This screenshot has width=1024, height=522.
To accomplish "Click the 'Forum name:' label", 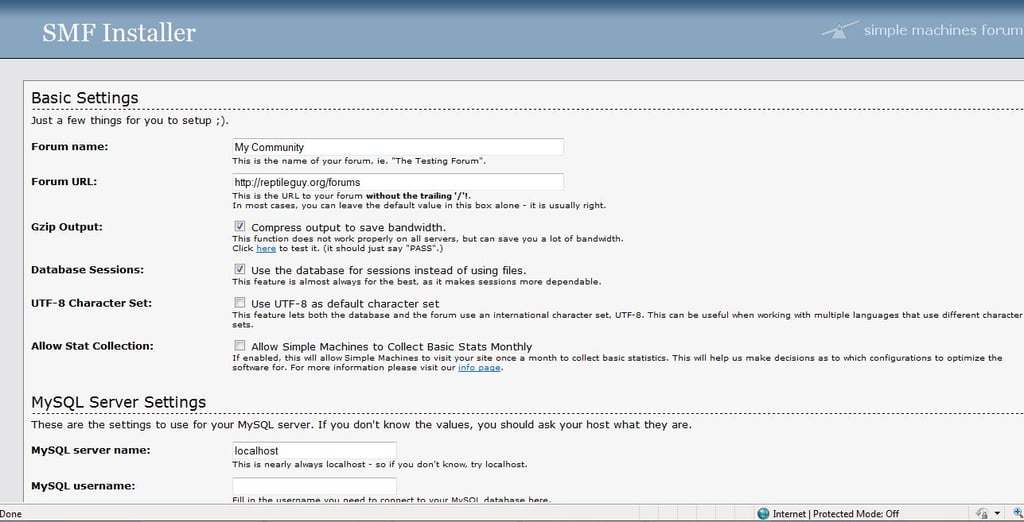I will tap(70, 146).
